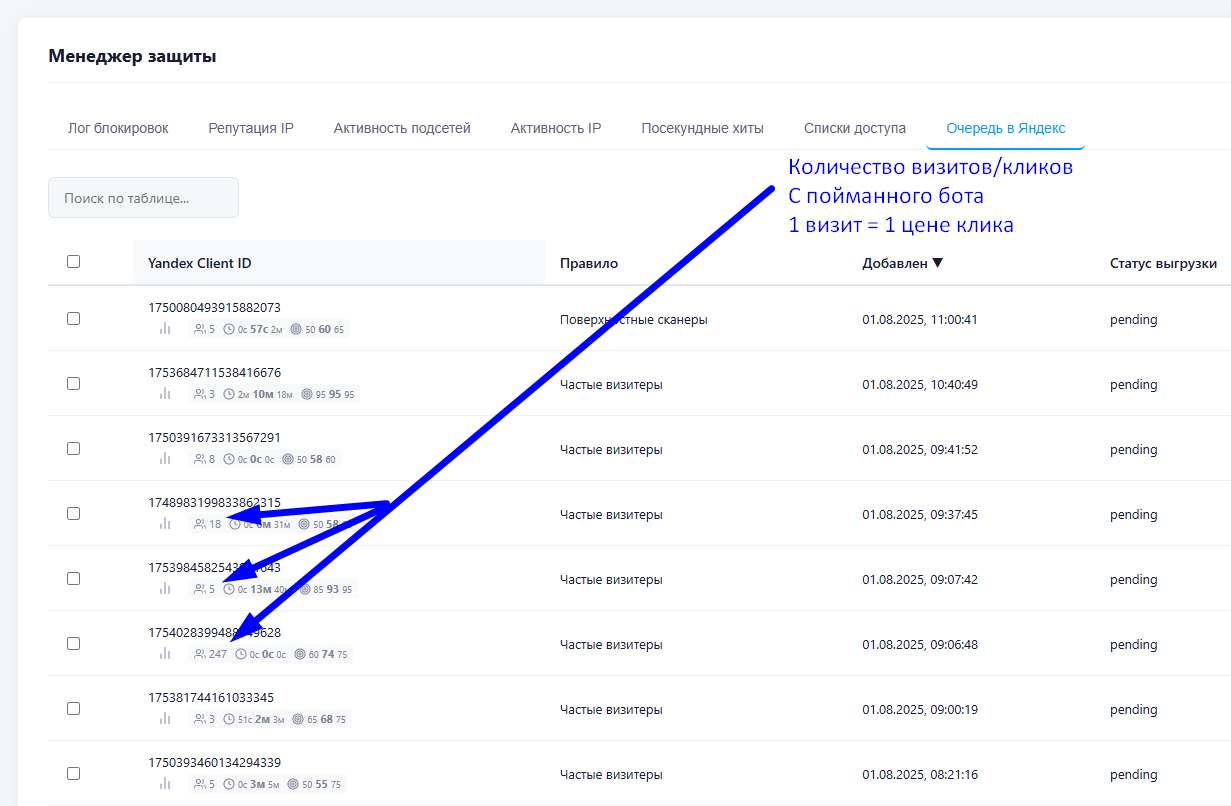
Task: Click Yandex Client ID column header
Action: pos(200,264)
